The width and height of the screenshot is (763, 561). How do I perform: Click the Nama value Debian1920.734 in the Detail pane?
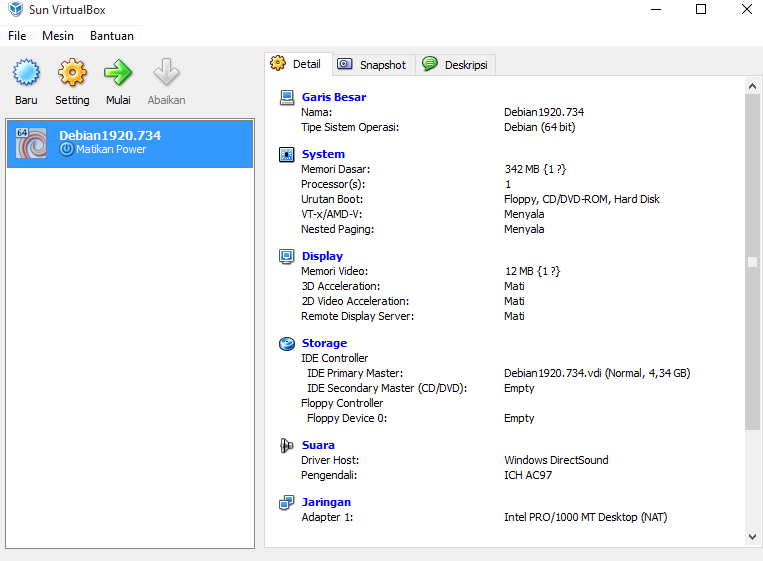coord(544,112)
